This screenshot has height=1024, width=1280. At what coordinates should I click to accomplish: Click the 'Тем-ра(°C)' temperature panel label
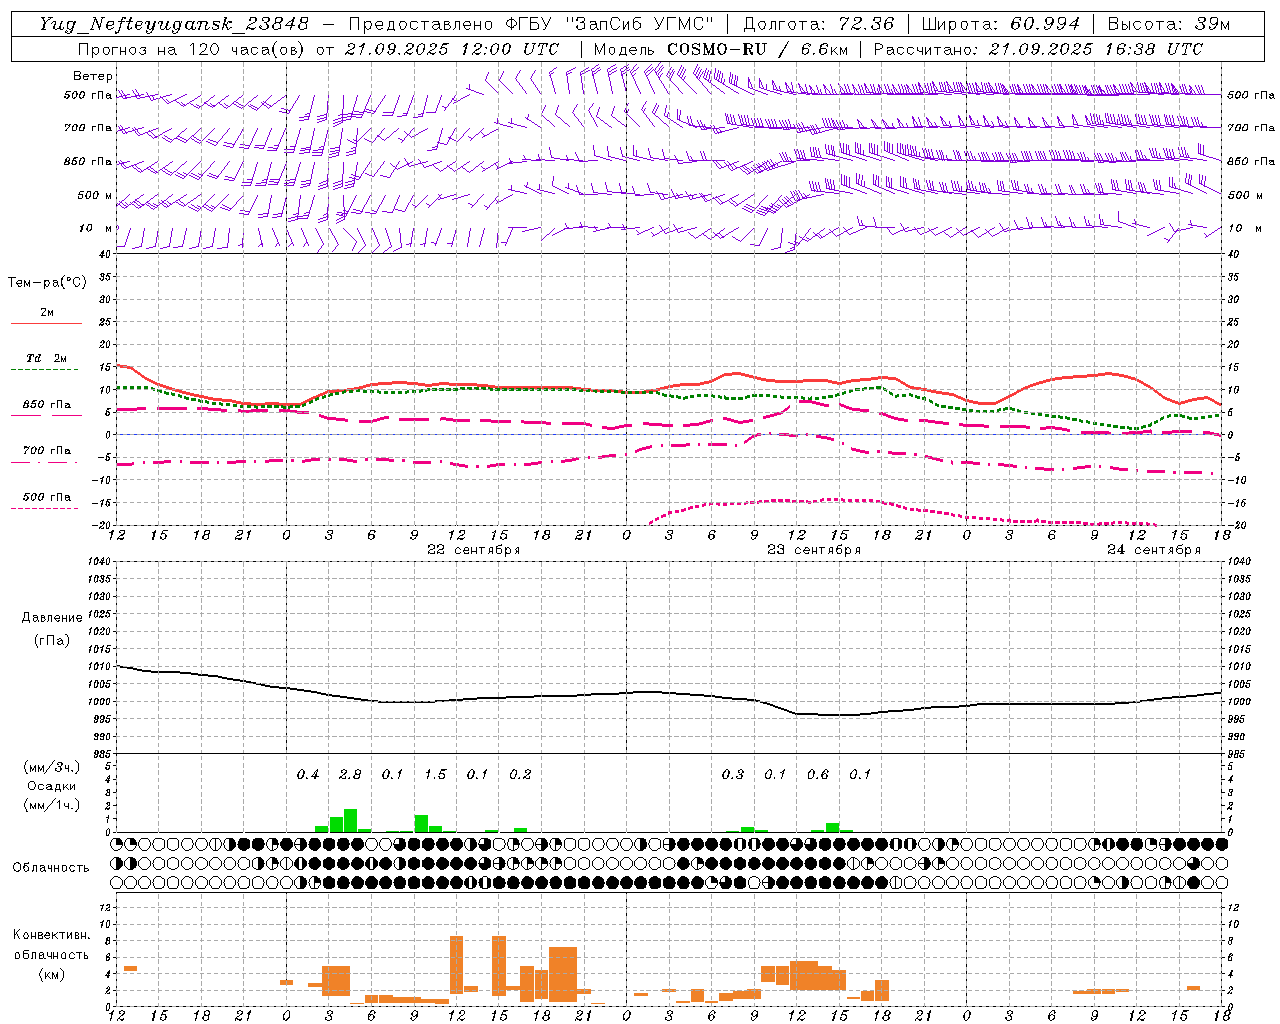tap(47, 283)
